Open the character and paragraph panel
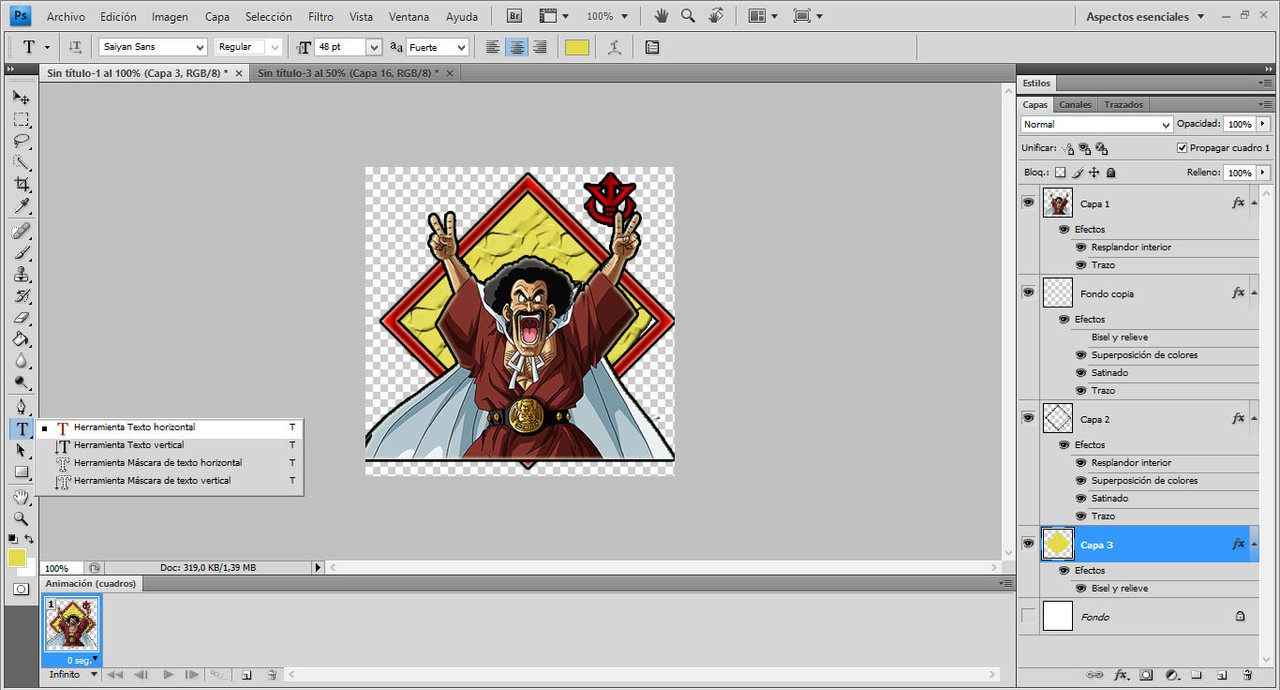1280x690 pixels. [x=652, y=47]
